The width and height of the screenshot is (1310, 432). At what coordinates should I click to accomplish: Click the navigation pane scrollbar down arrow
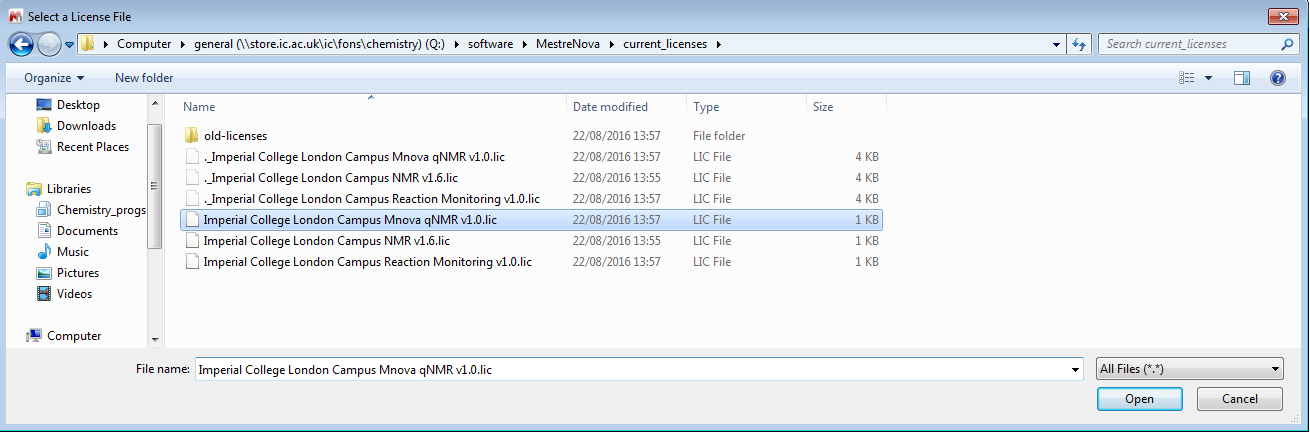coord(154,340)
